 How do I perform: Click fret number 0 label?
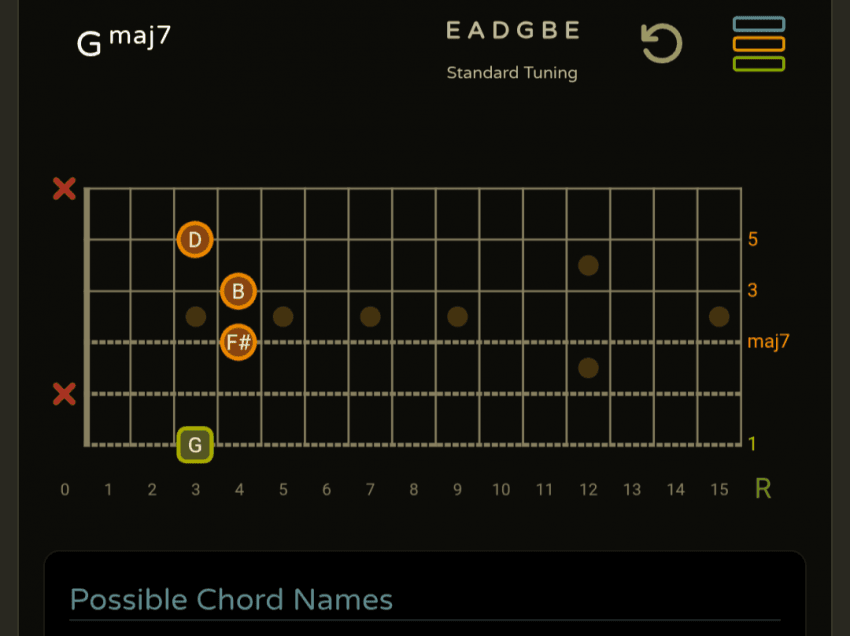(65, 490)
